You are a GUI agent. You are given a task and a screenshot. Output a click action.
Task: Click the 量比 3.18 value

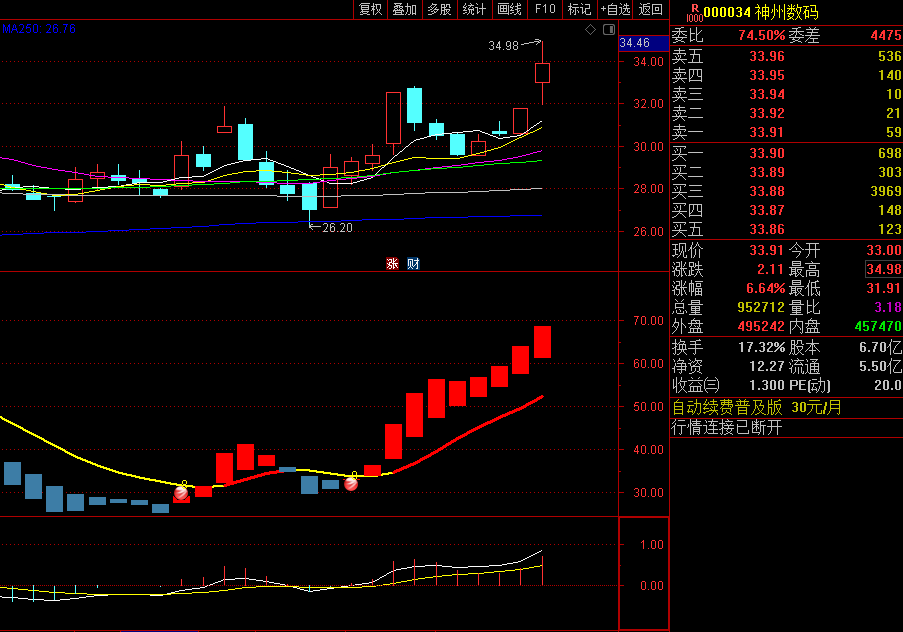(888, 307)
